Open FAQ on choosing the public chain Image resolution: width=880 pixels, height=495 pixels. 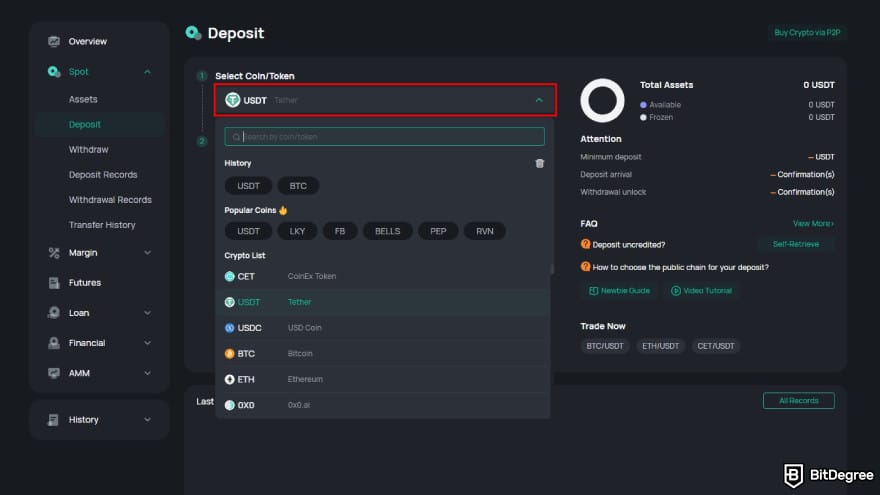pos(680,267)
